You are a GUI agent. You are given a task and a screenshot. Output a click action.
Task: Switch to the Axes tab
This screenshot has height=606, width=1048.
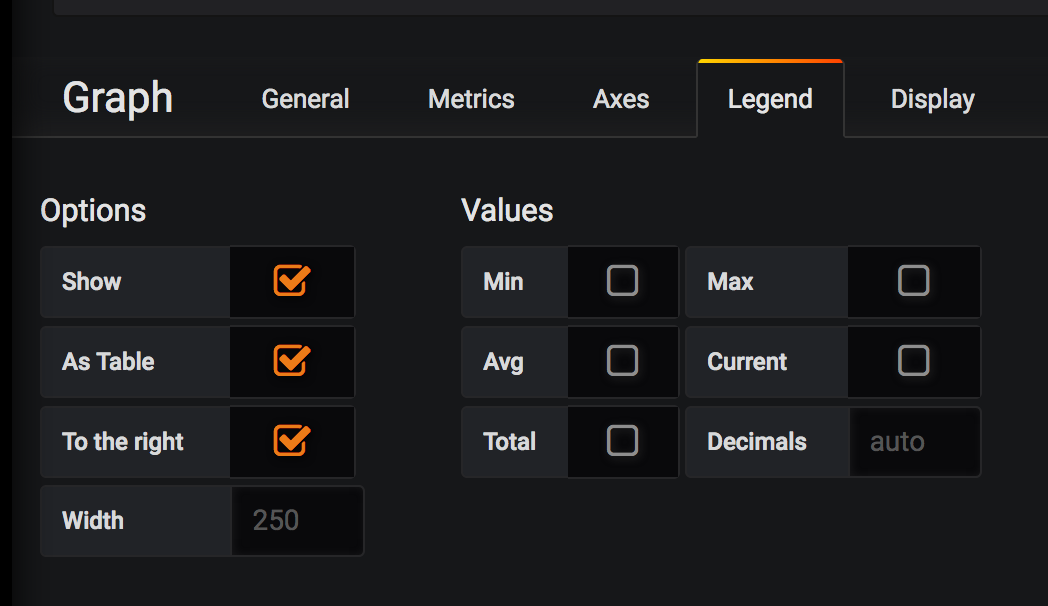[620, 98]
